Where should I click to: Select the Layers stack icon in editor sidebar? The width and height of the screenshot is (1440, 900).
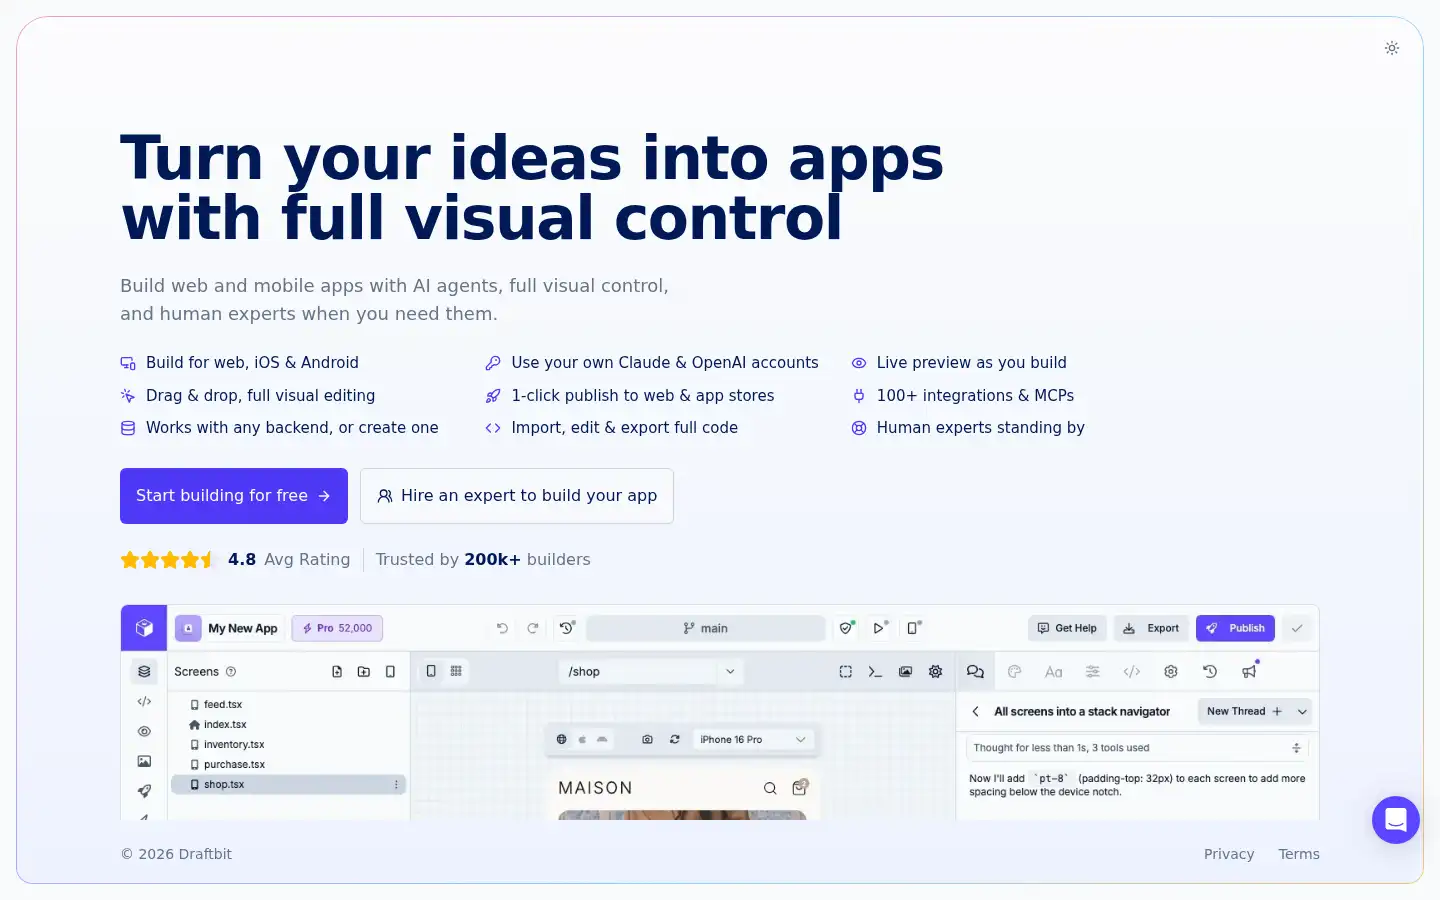click(x=144, y=672)
